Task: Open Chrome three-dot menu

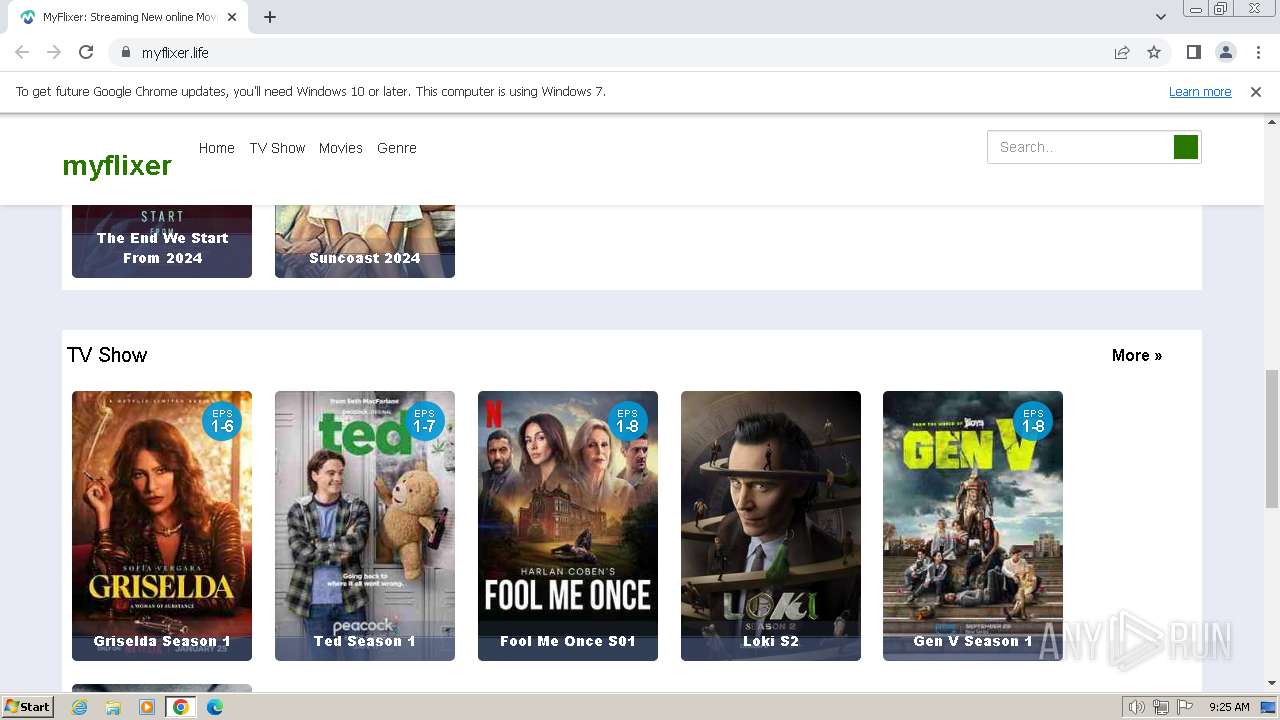Action: (x=1257, y=52)
